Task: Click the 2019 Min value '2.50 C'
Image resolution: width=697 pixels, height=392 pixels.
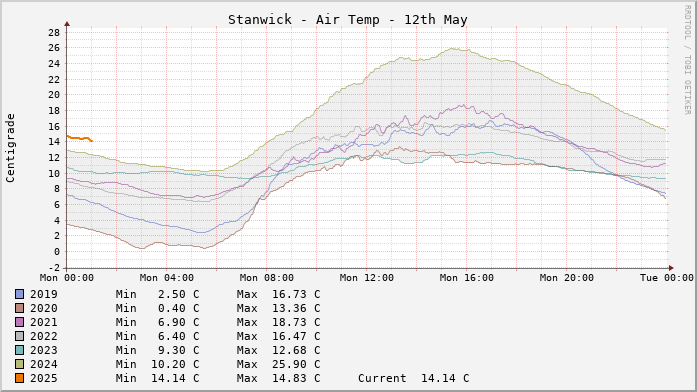Action: (179, 294)
